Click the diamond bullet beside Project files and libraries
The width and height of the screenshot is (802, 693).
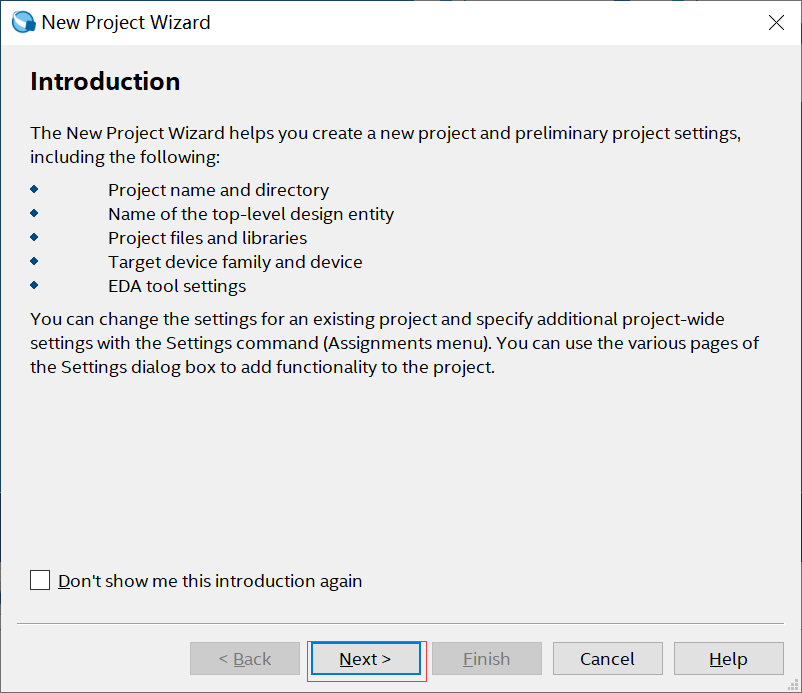(35, 236)
